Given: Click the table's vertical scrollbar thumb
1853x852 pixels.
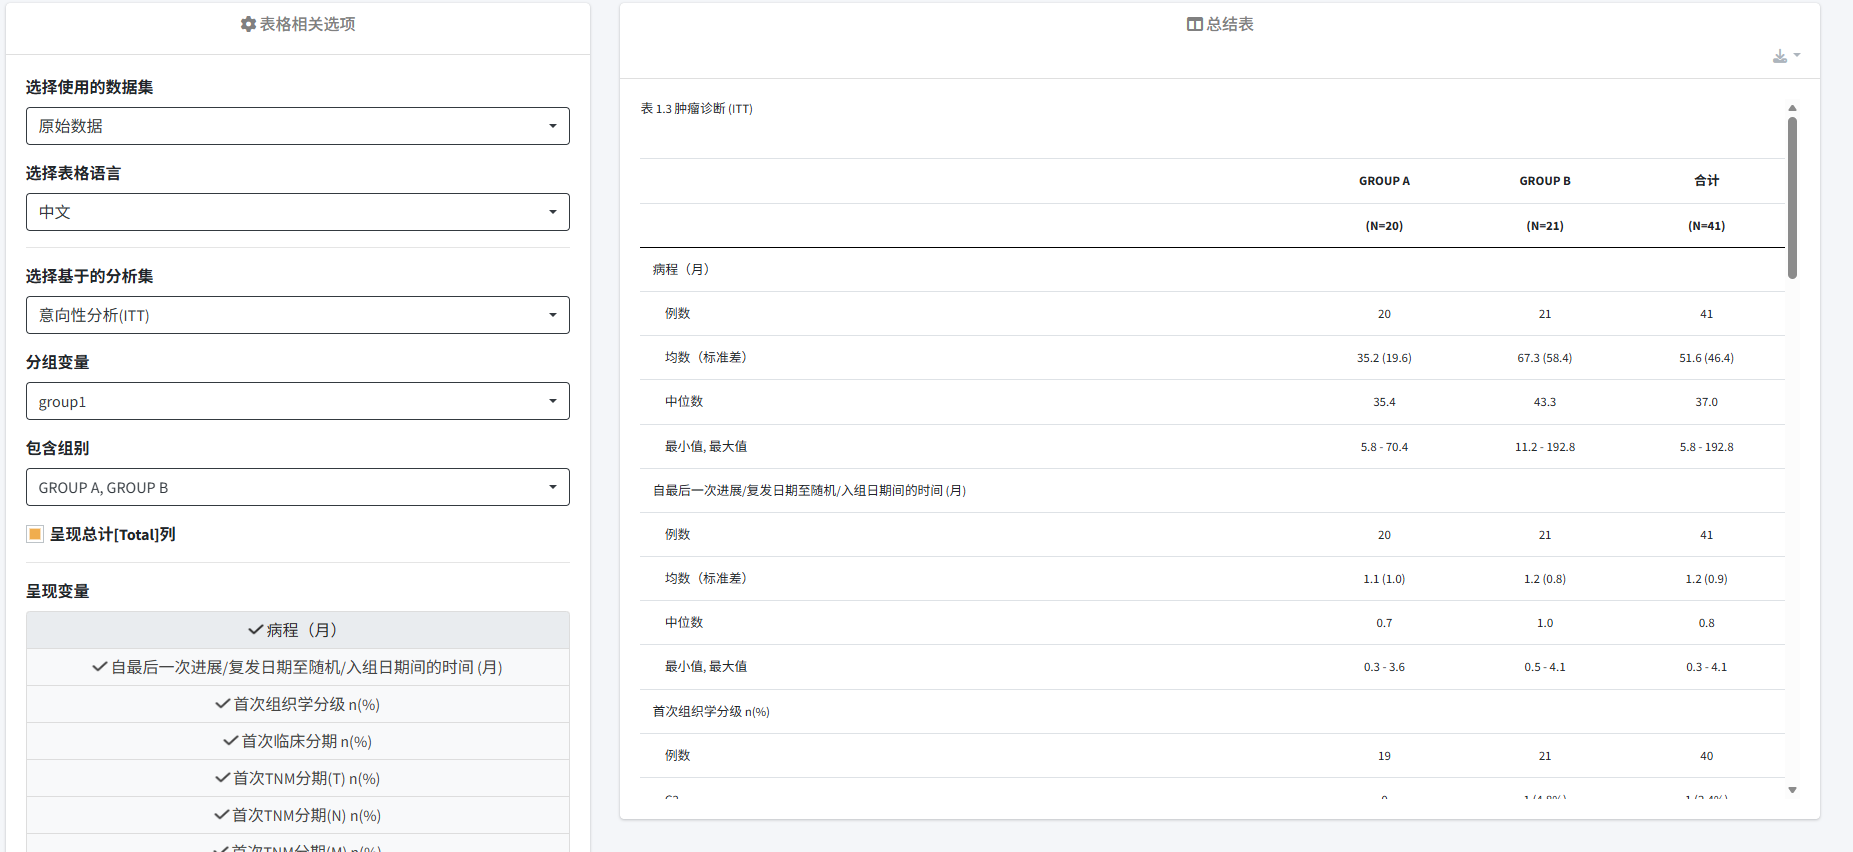Looking at the screenshot, I should 1792,197.
